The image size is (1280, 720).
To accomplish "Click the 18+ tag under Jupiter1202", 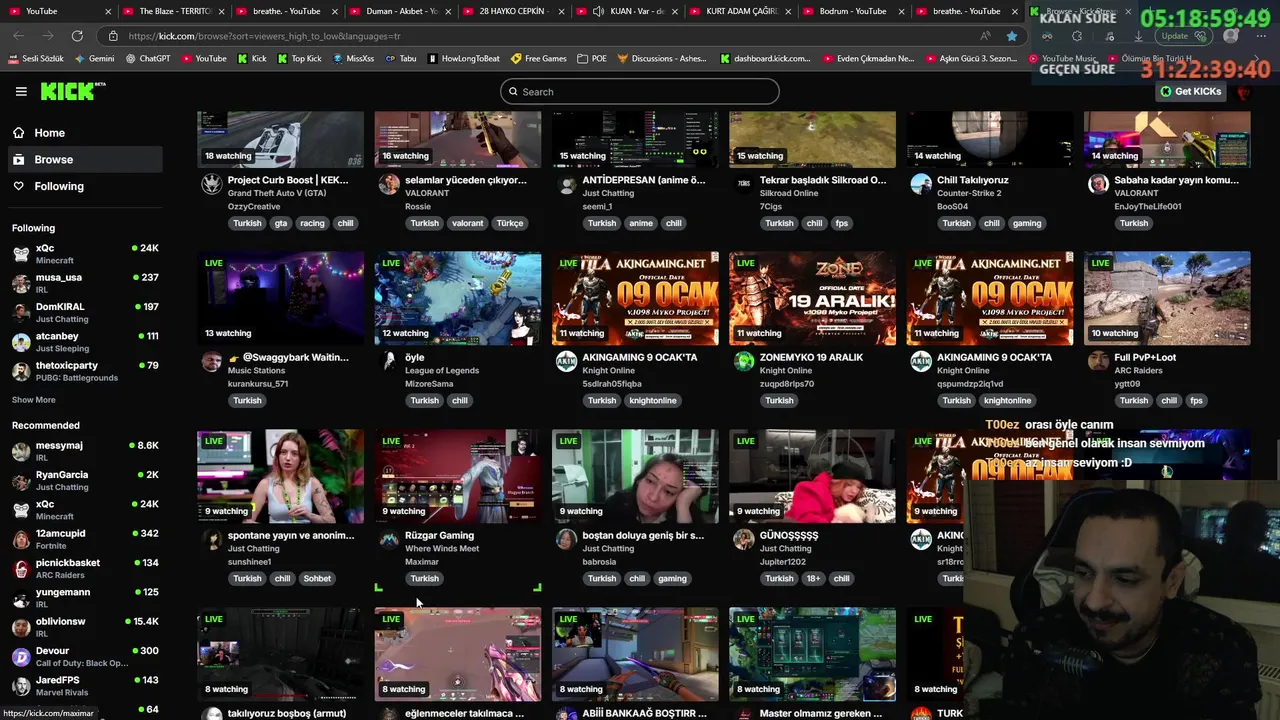I will [814, 579].
